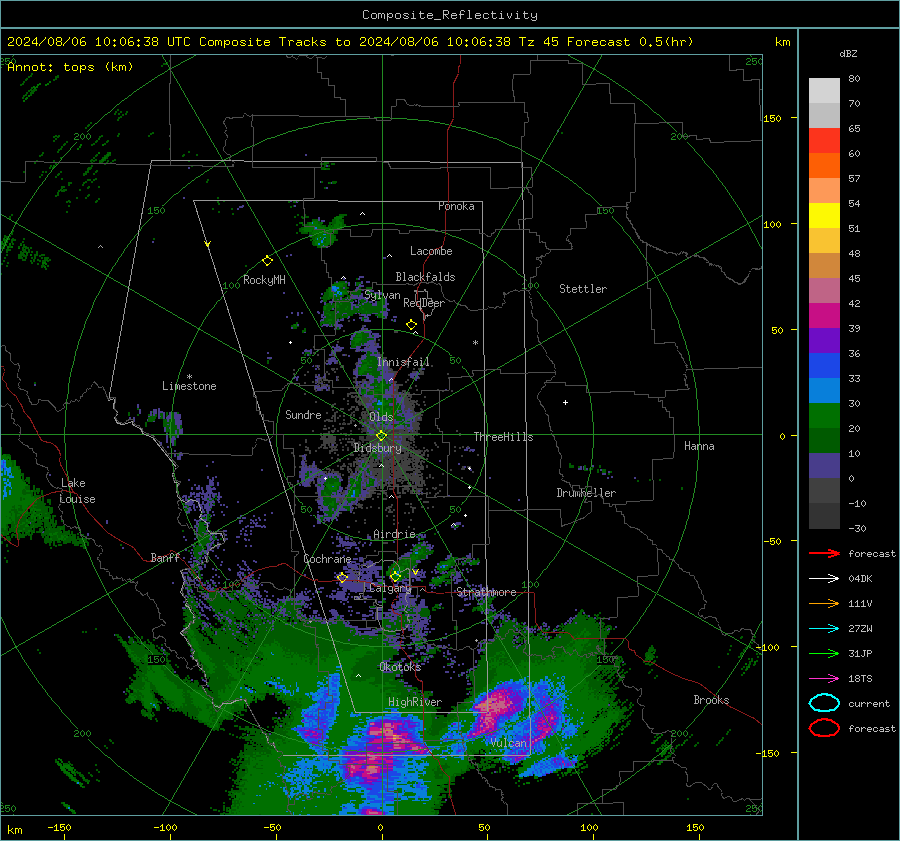The image size is (900, 841).
Task: Select the red swatch in dBZ scale
Action: (824, 140)
